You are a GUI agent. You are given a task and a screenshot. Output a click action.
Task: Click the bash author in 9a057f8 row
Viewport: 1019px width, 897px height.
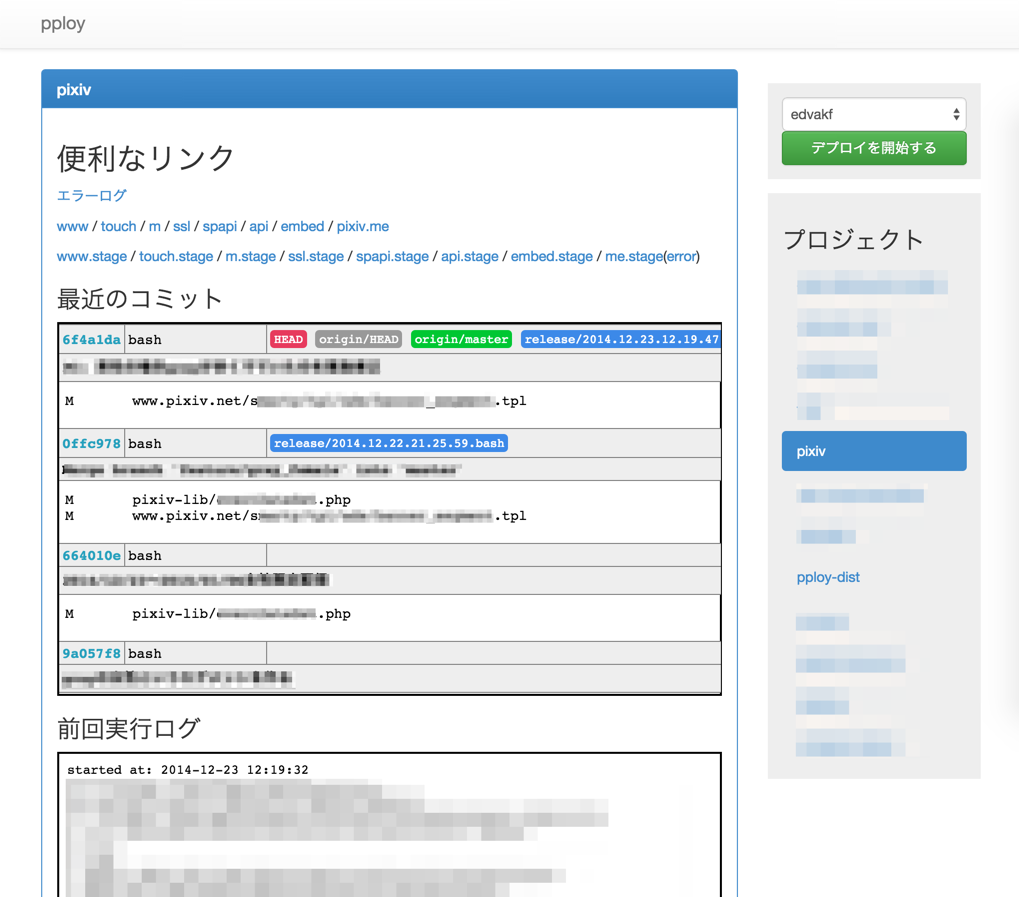145,654
